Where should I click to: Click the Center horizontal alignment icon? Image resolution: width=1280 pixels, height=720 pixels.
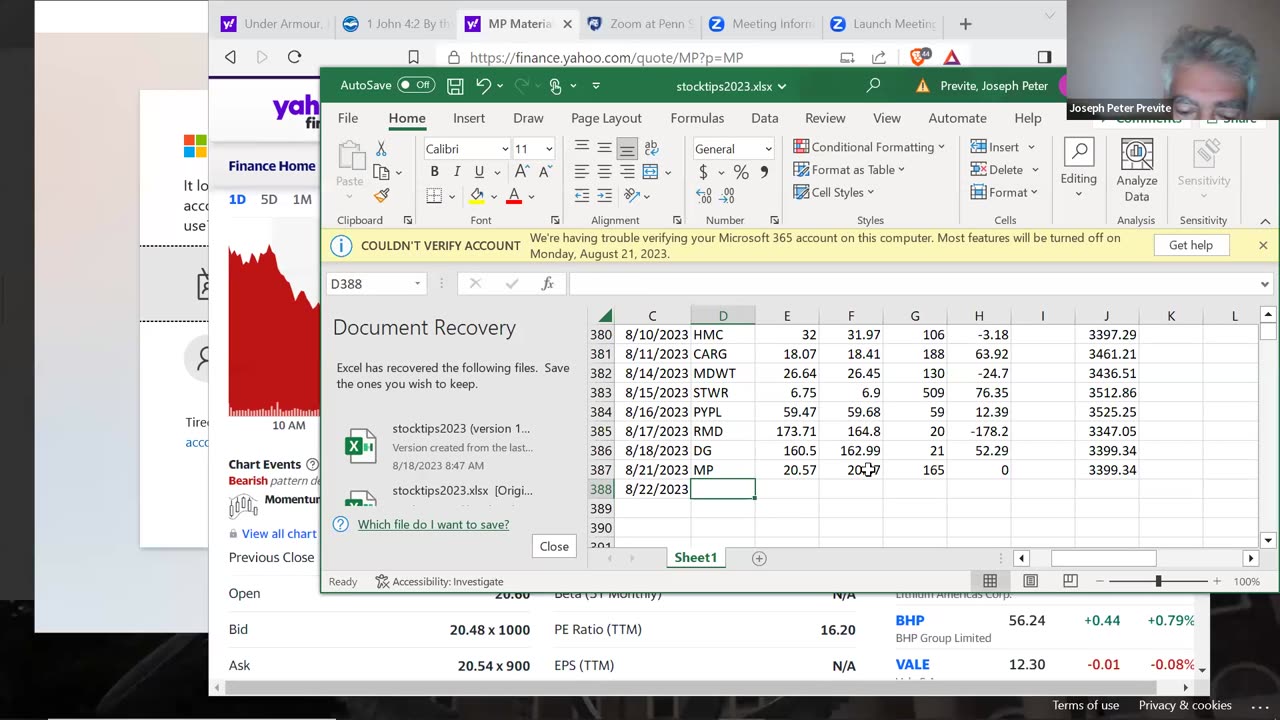point(604,172)
